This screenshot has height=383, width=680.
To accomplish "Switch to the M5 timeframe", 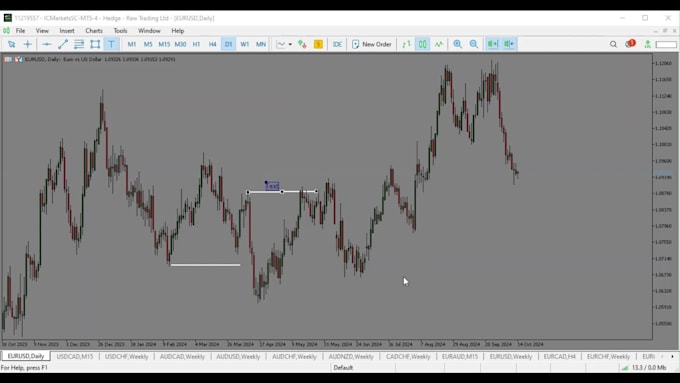I will (148, 44).
